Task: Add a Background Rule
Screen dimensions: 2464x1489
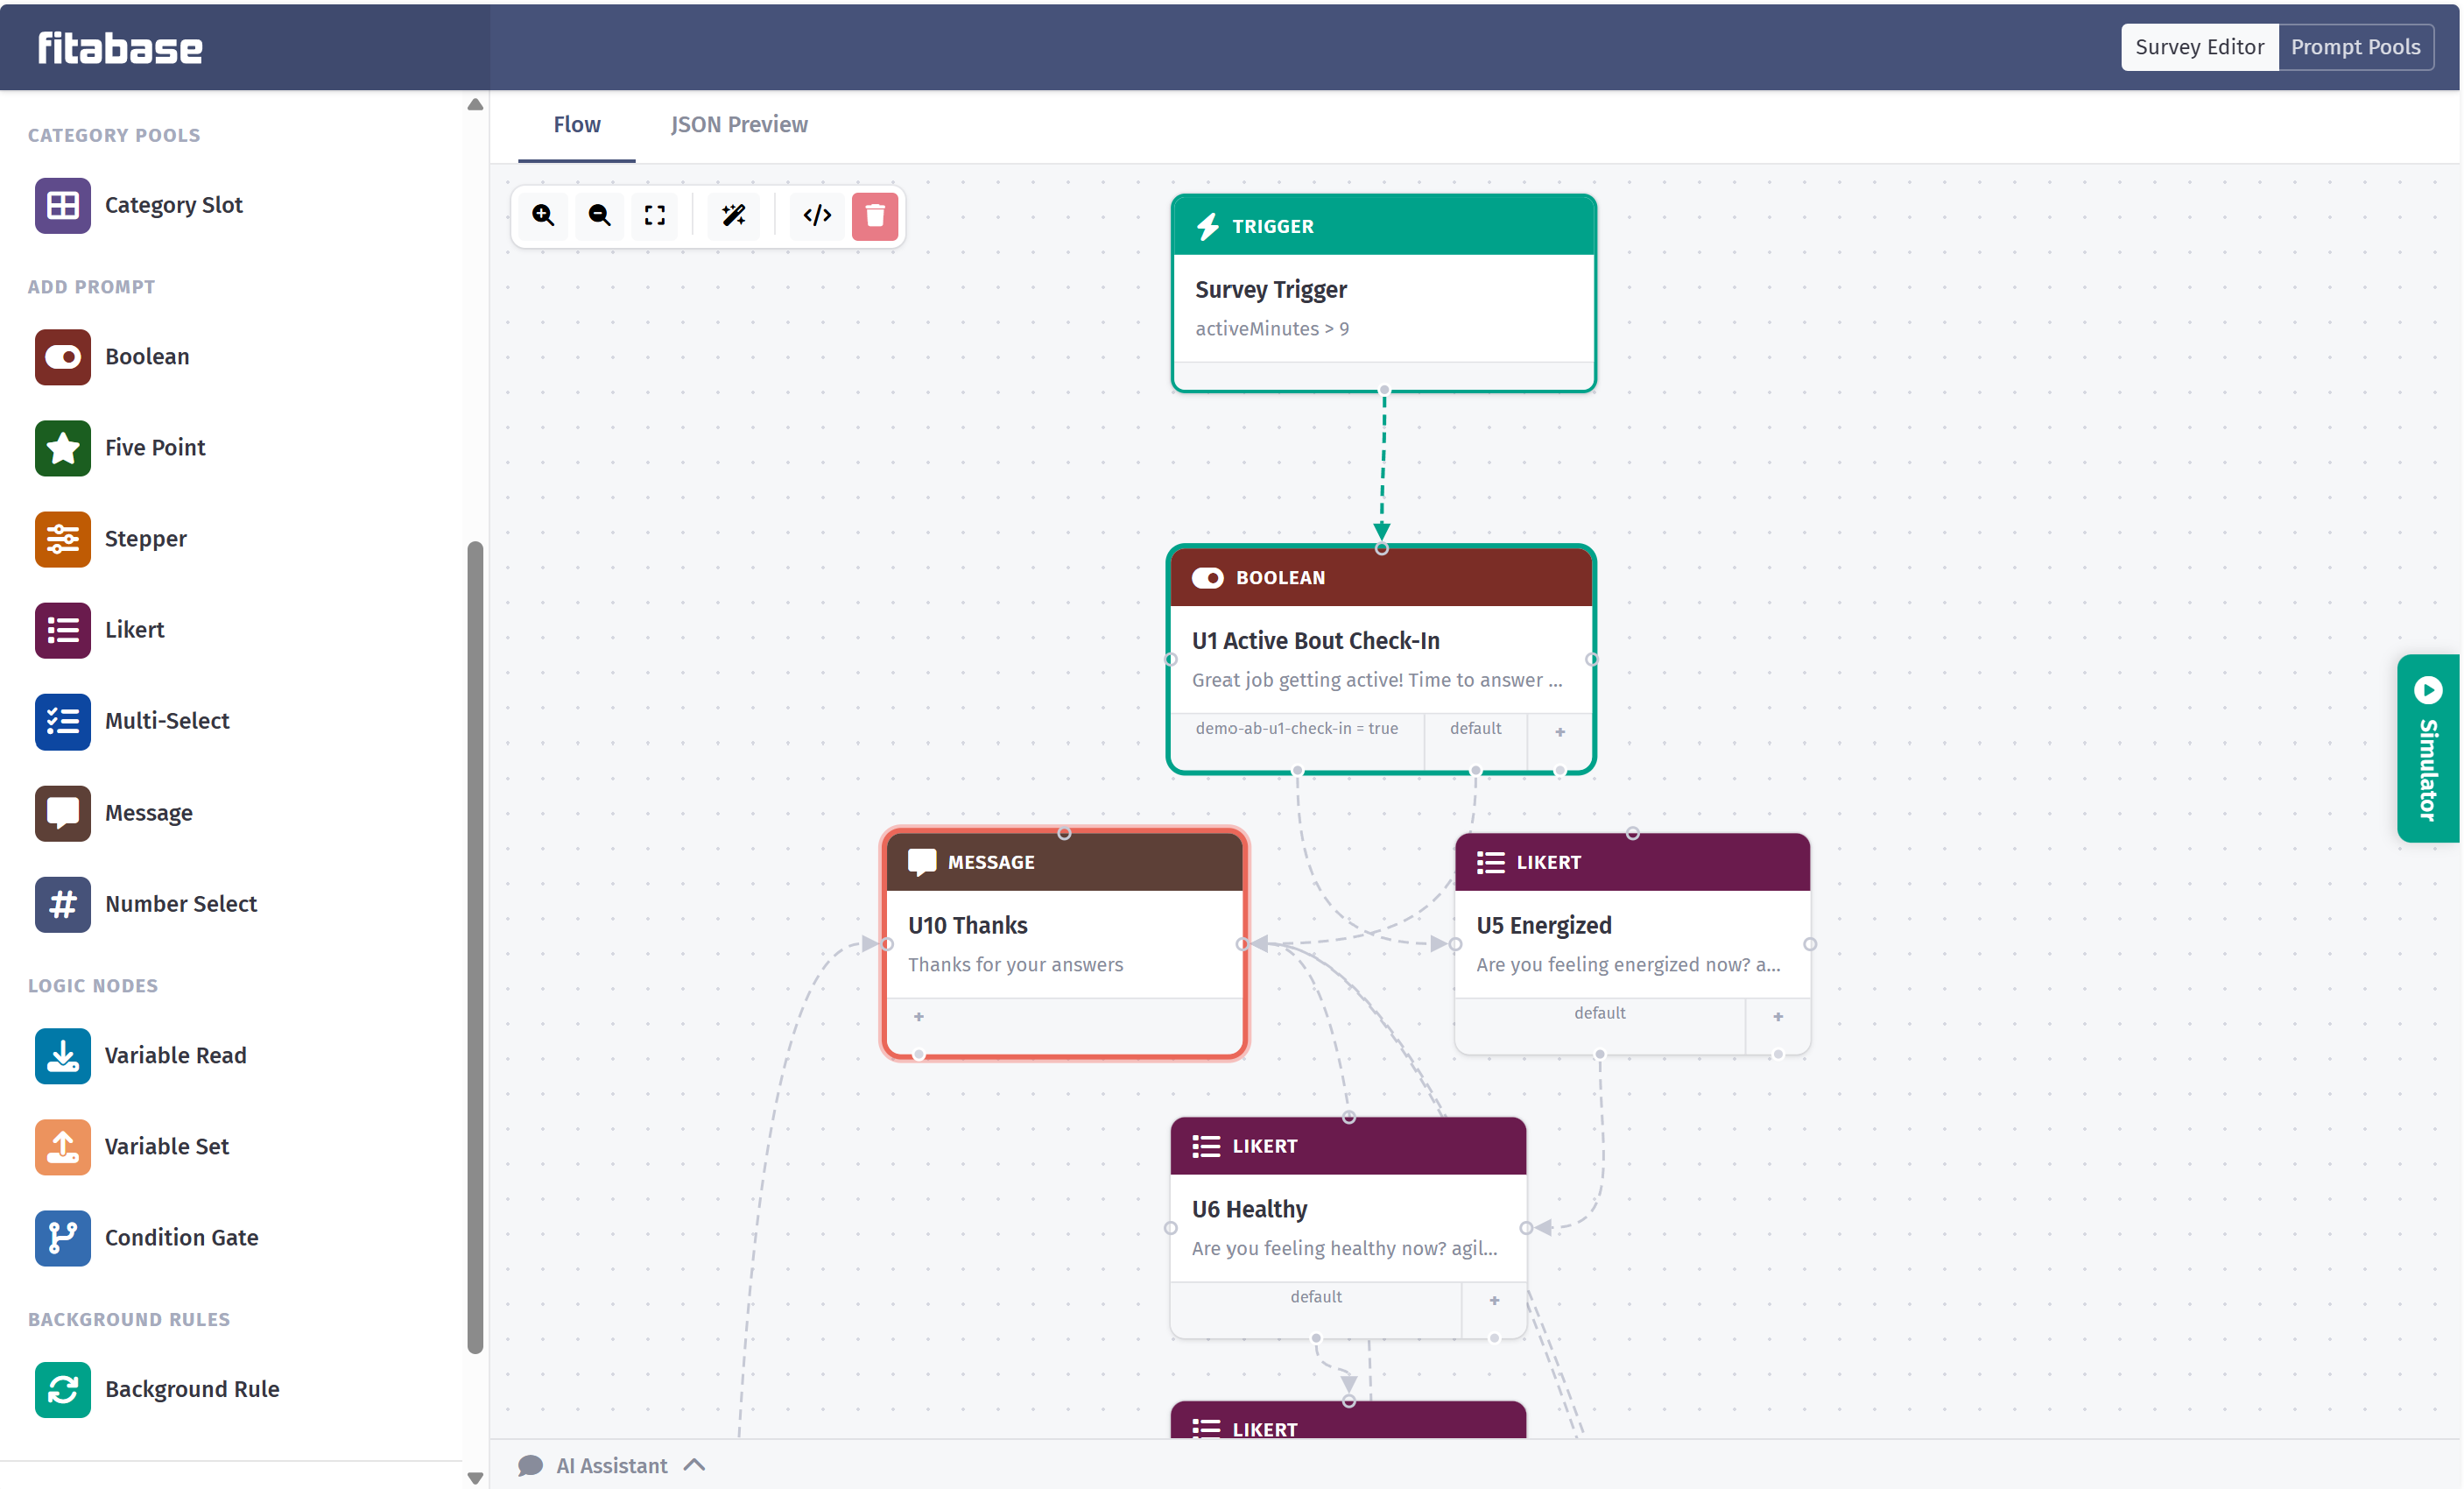Action: 62,1389
